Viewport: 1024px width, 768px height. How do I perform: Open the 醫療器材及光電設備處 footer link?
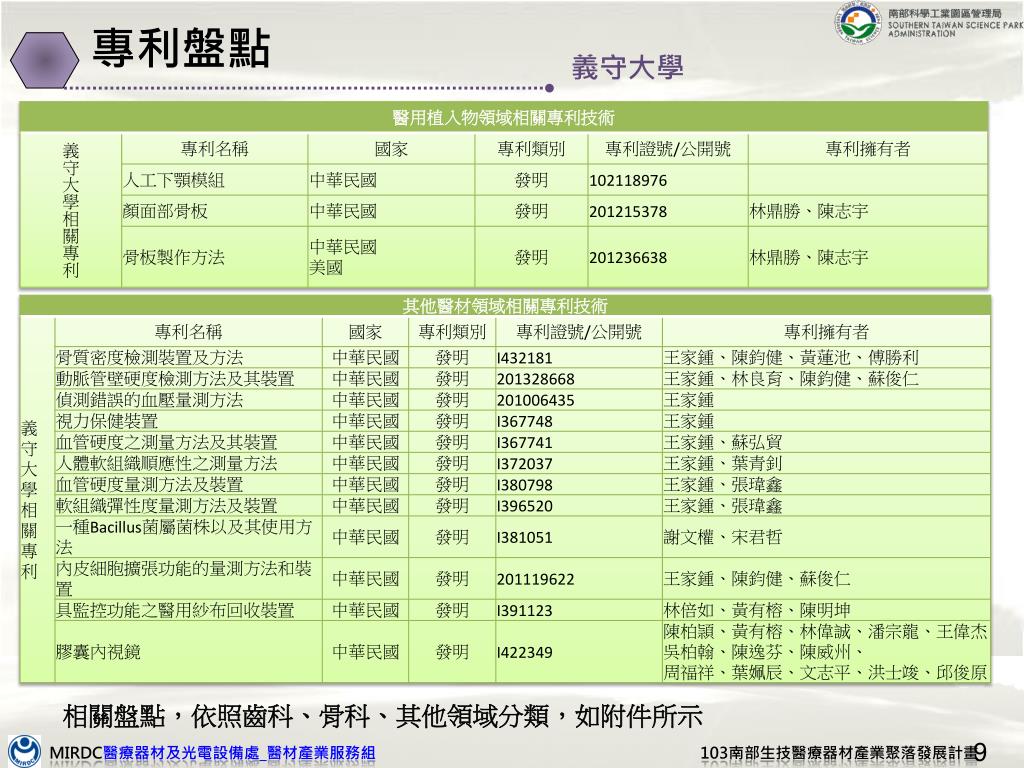click(x=181, y=753)
